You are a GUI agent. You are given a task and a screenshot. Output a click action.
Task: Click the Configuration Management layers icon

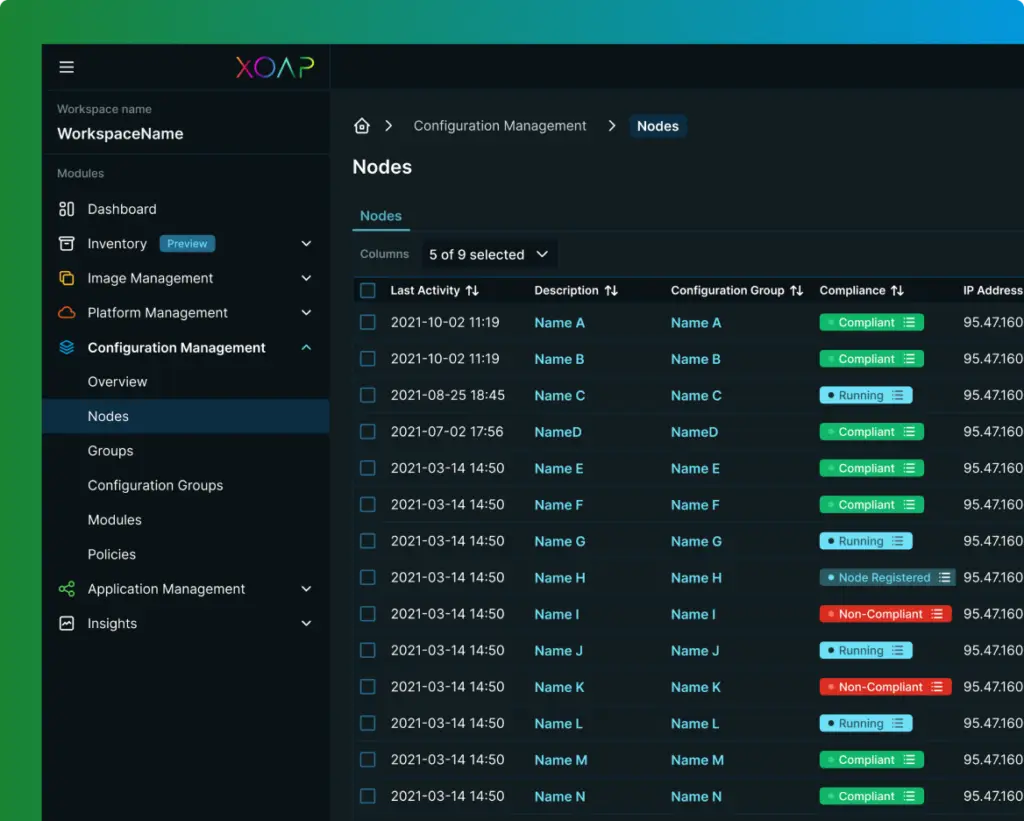(66, 347)
